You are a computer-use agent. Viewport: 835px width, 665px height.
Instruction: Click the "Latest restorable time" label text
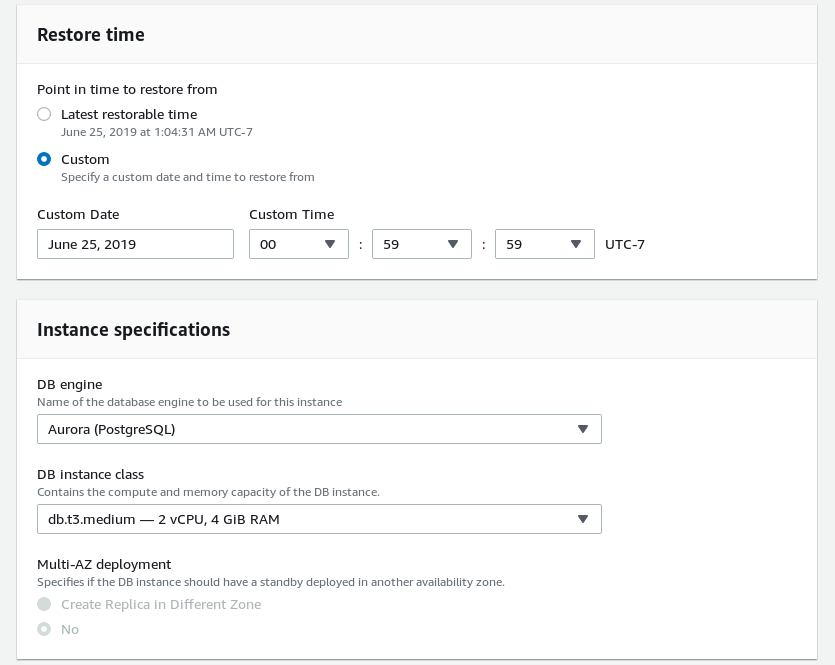[129, 114]
